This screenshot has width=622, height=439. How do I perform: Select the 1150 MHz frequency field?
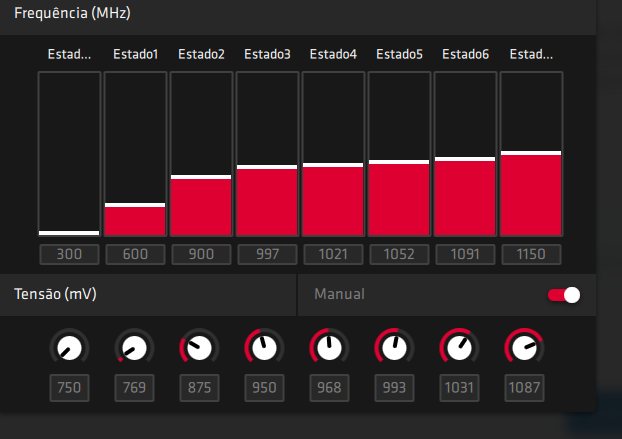[531, 254]
